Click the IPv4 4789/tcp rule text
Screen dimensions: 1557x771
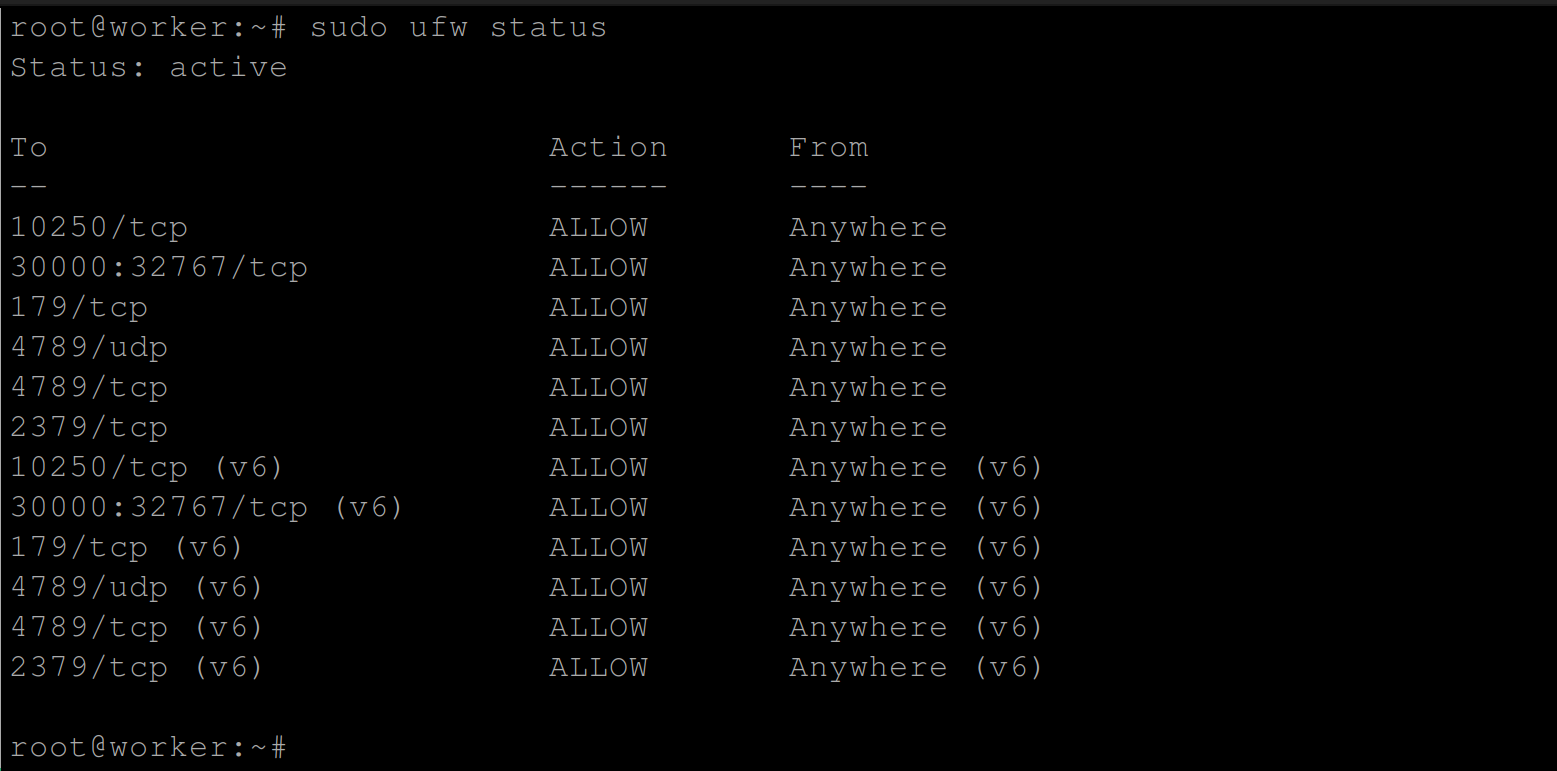coord(88,387)
